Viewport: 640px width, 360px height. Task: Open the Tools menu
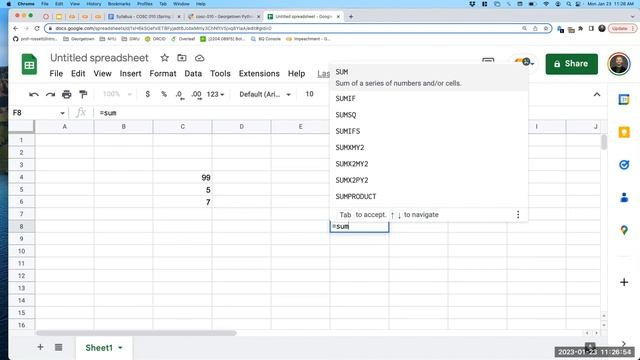[220, 74]
